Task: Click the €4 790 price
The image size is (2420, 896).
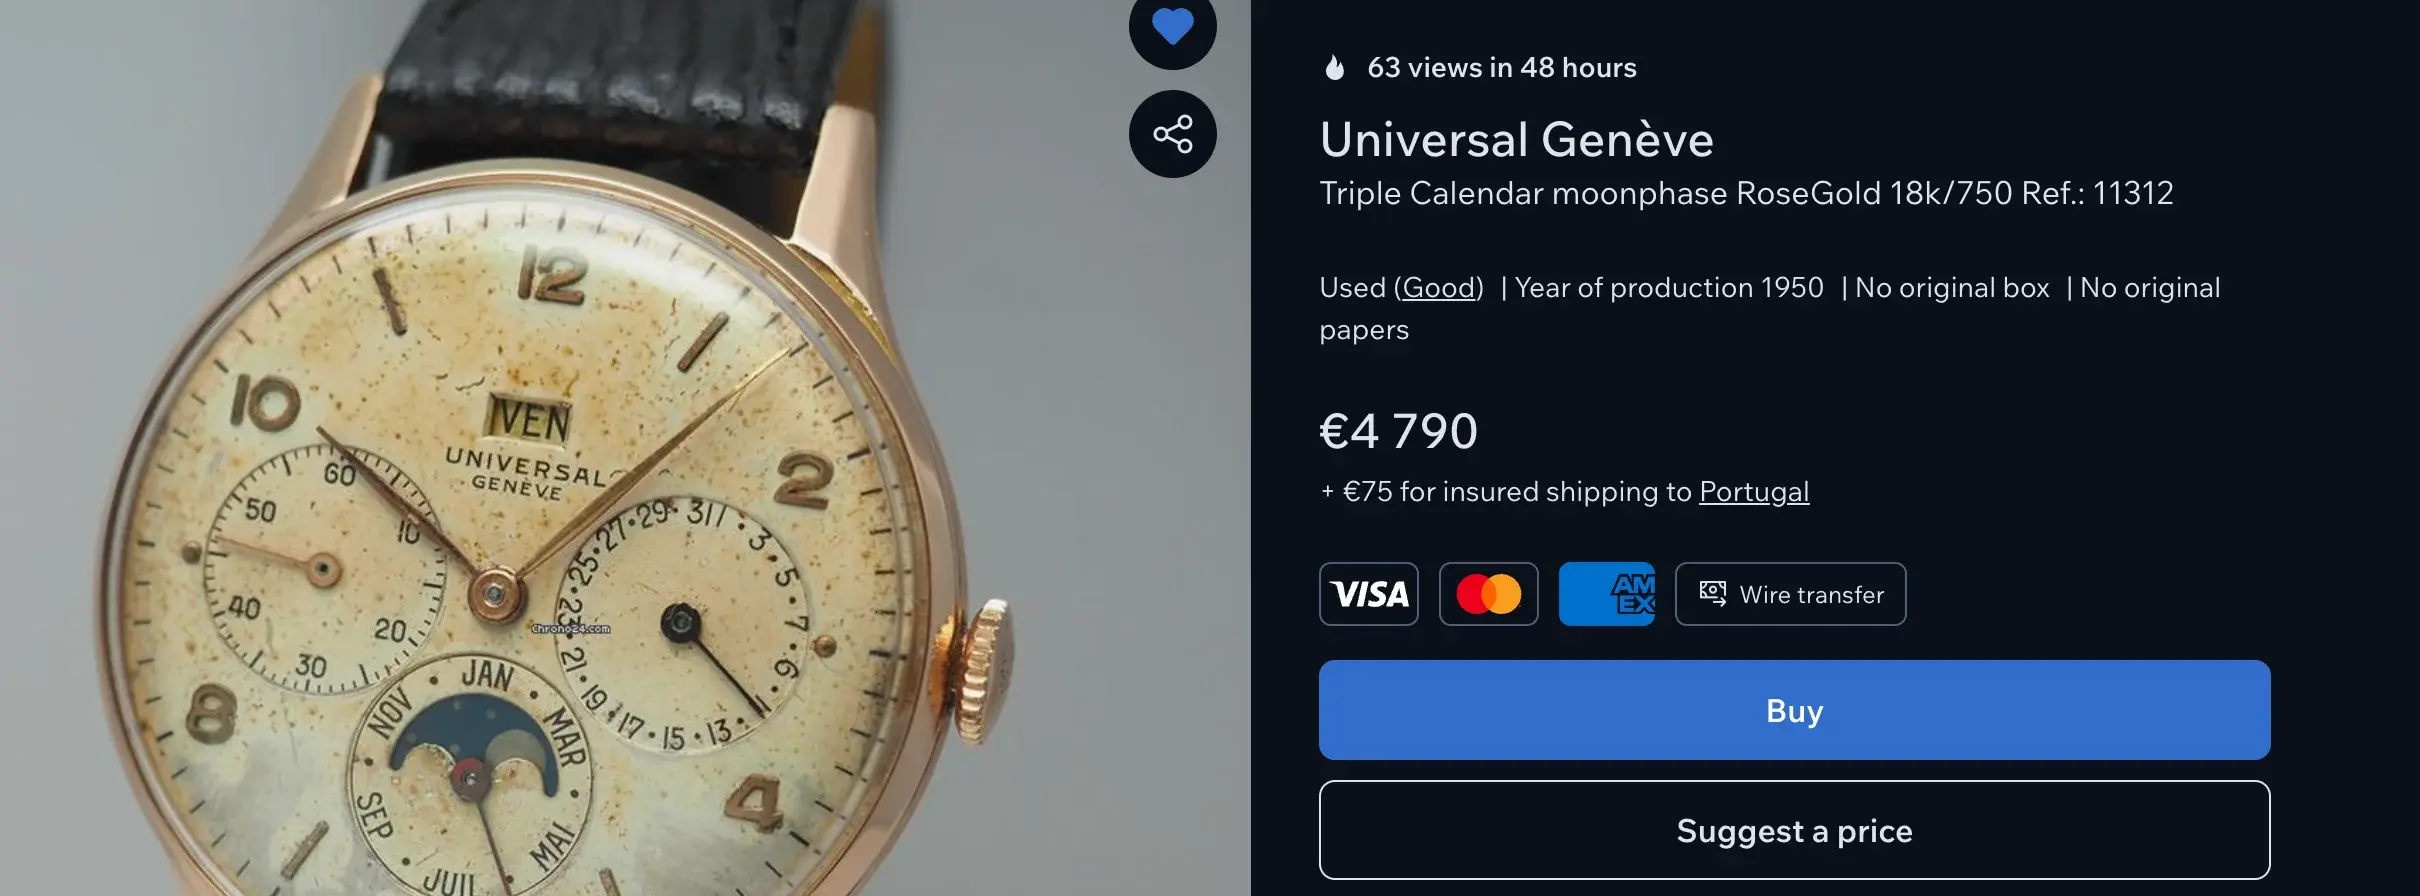Action: [x=1398, y=431]
